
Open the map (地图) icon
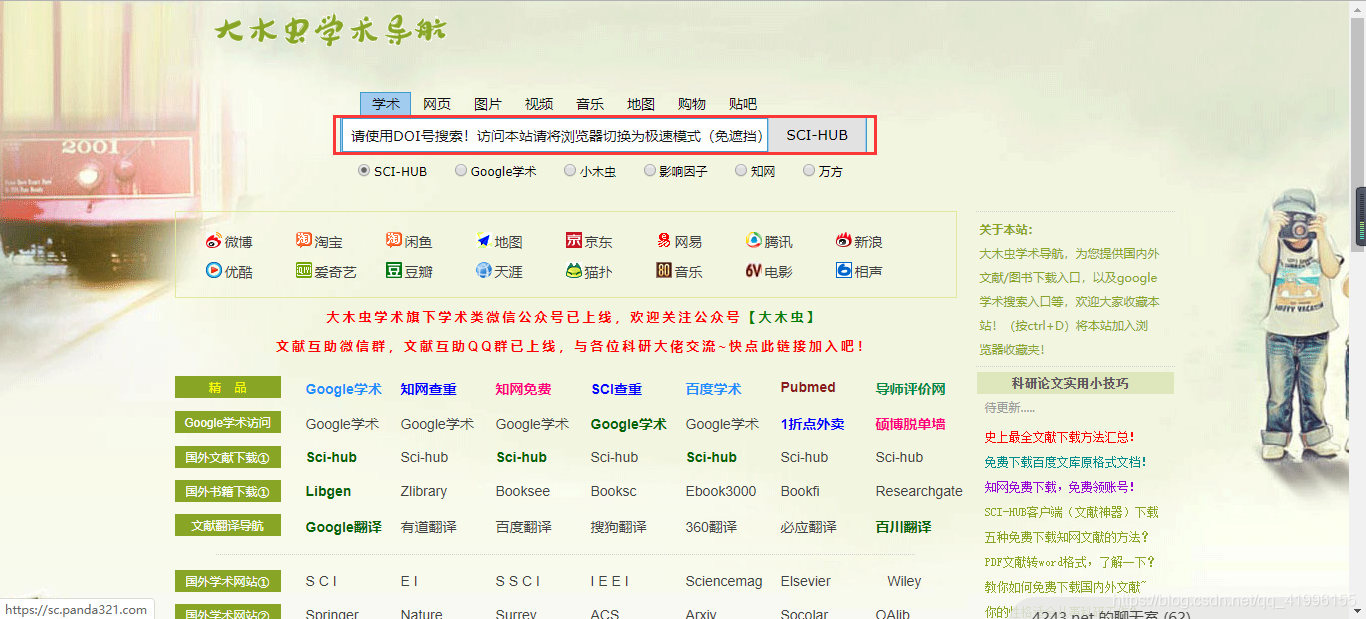pyautogui.click(x=484, y=241)
